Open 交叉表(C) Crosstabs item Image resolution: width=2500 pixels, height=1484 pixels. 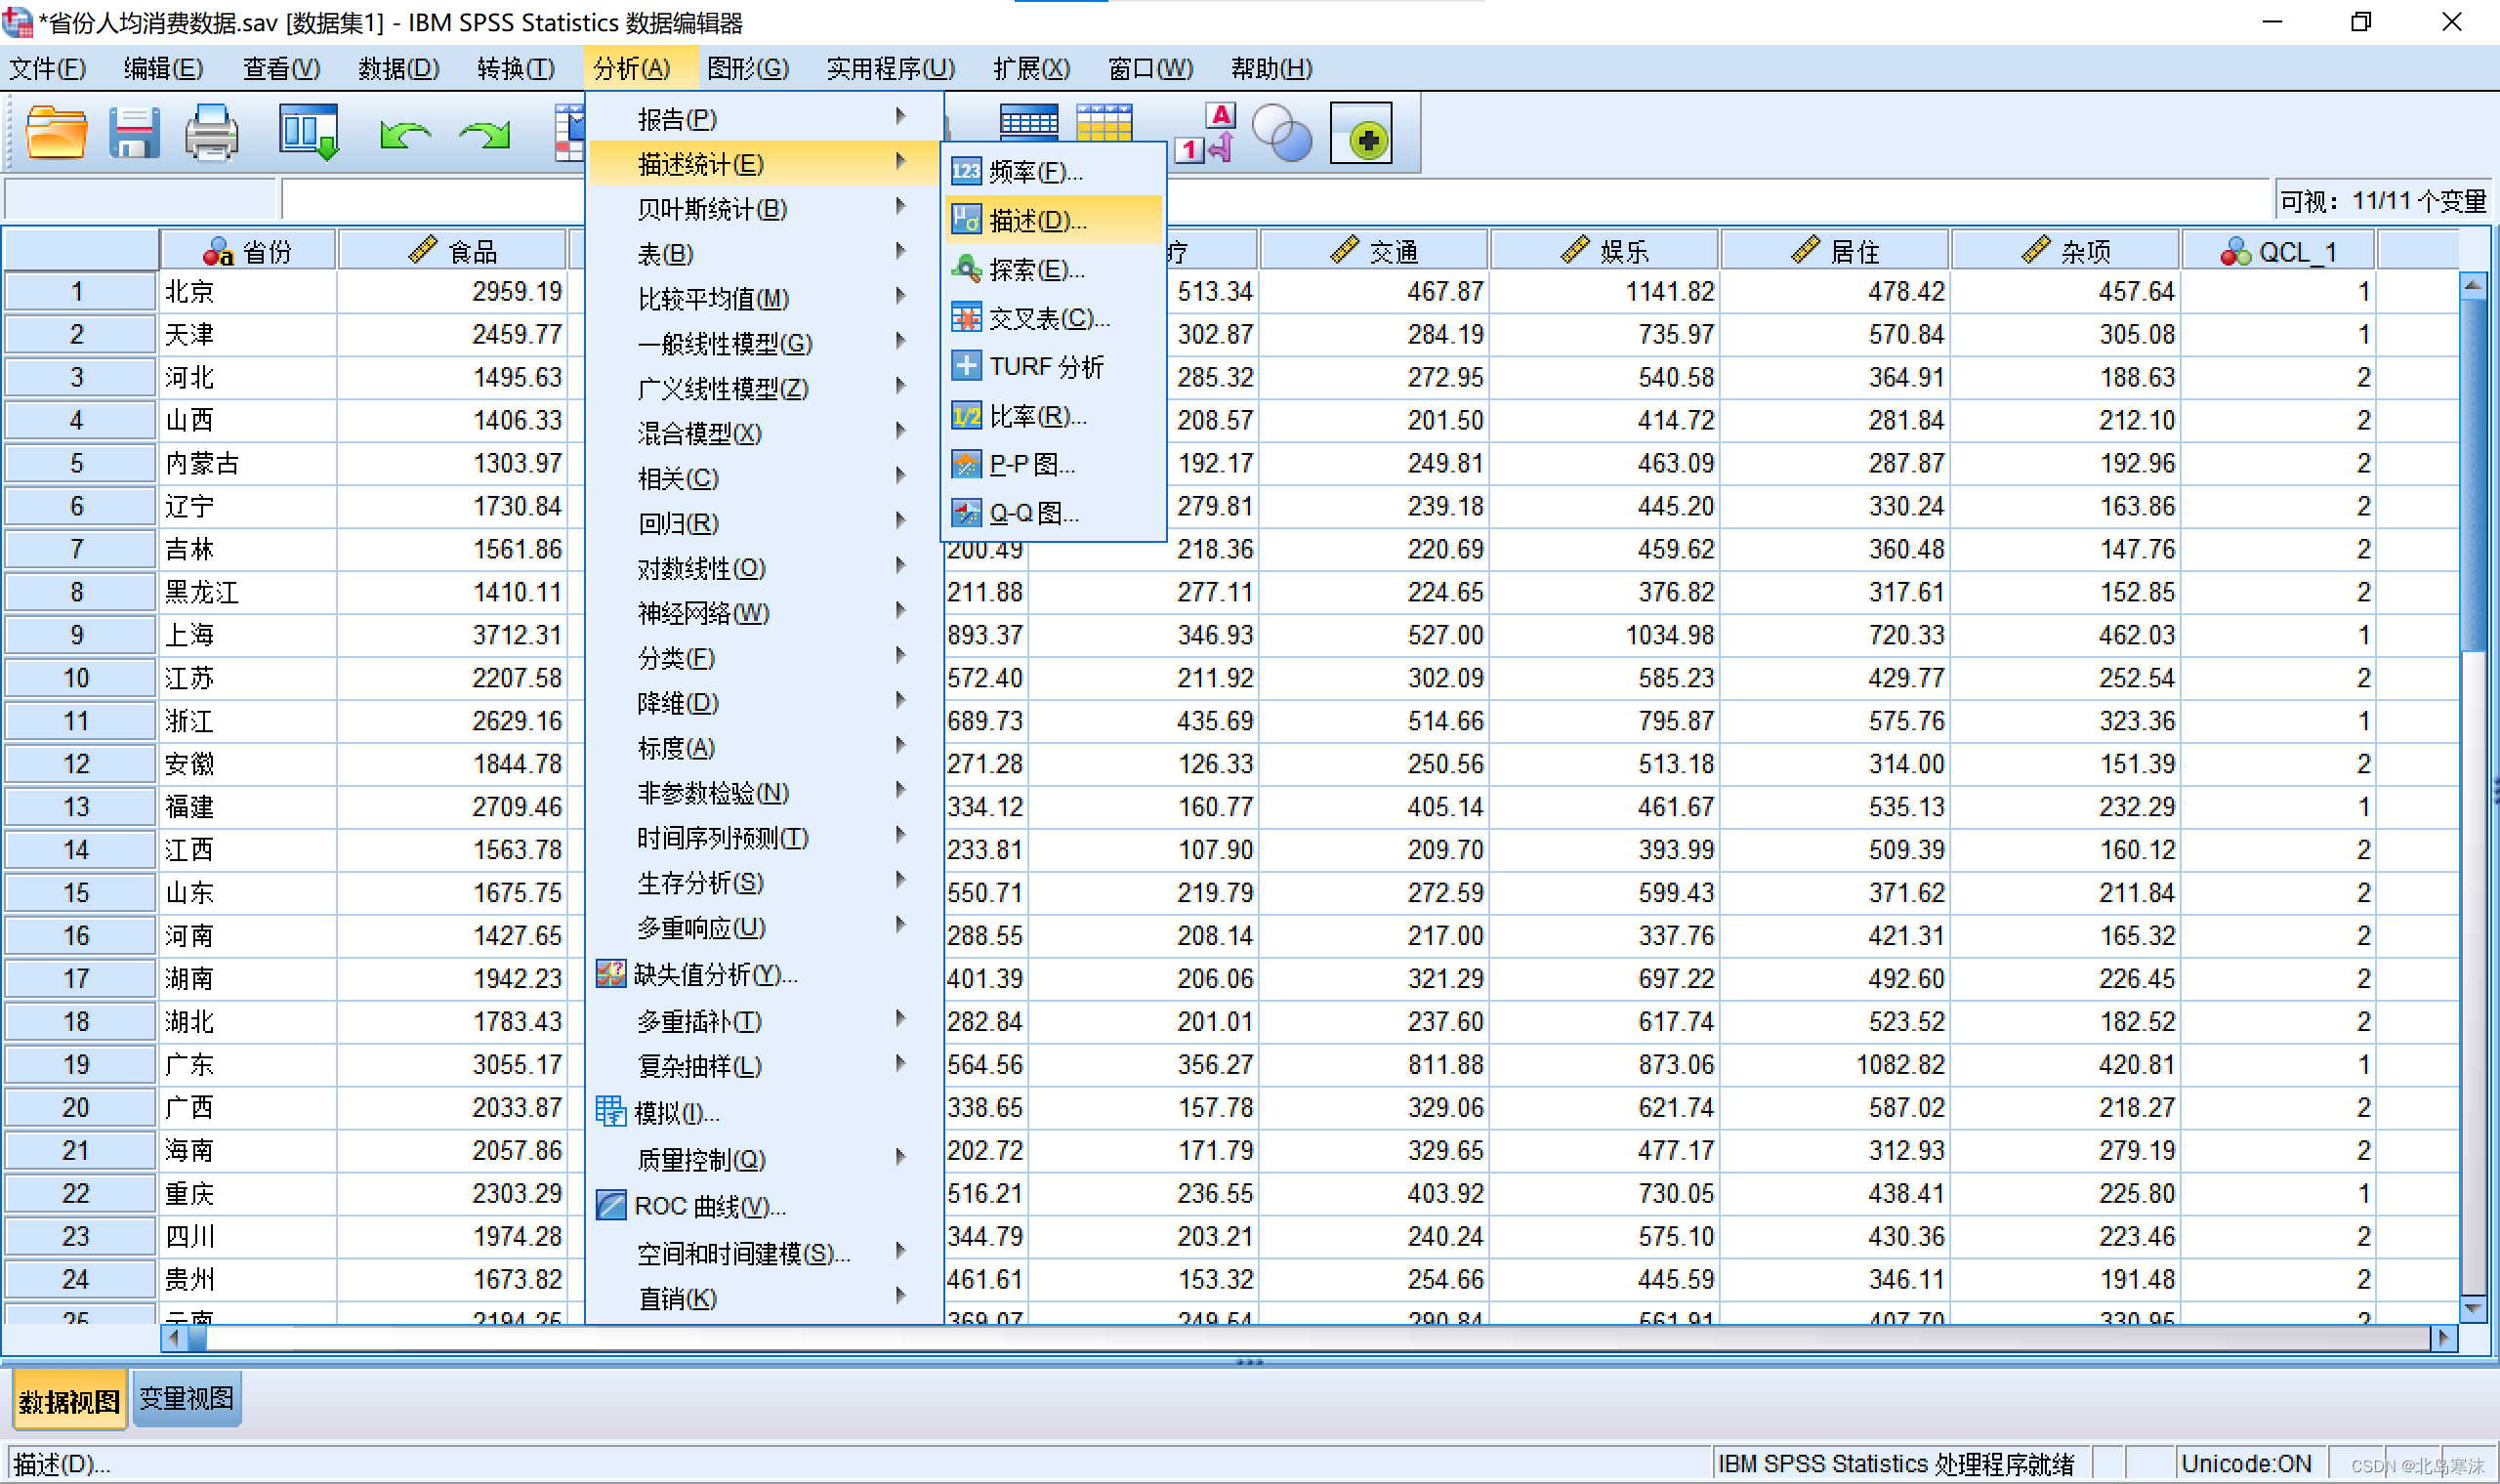pyautogui.click(x=1054, y=318)
